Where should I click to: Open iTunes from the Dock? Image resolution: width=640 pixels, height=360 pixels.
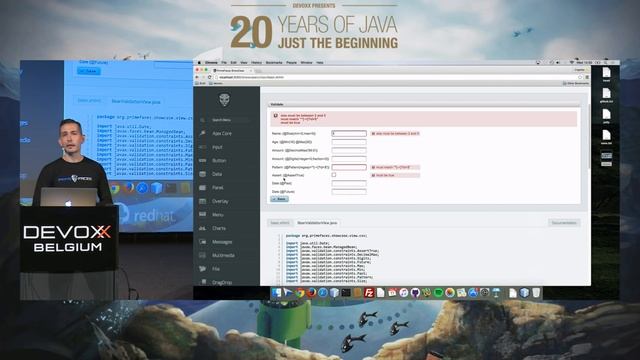click(404, 293)
